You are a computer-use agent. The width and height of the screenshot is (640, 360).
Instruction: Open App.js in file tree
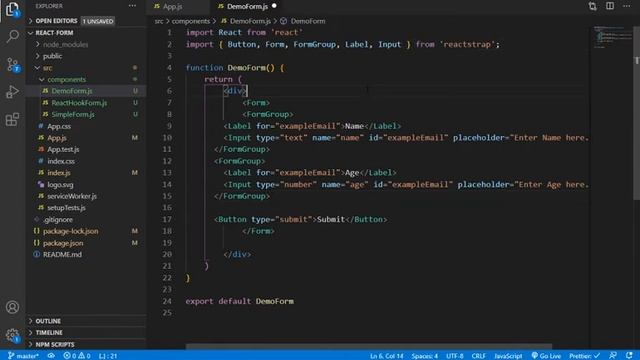56,138
